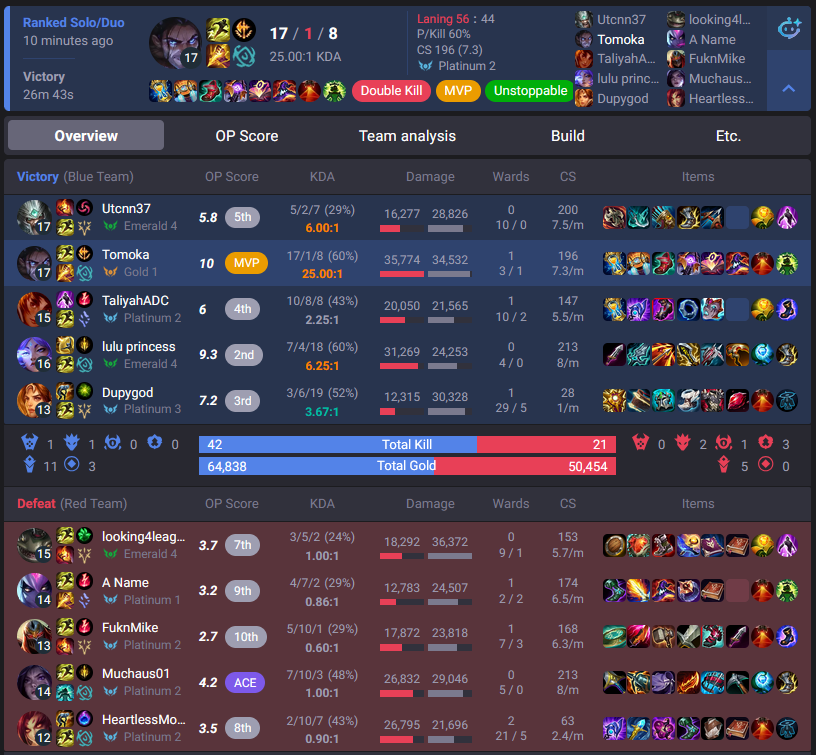Open the Team analysis tab

[407, 136]
